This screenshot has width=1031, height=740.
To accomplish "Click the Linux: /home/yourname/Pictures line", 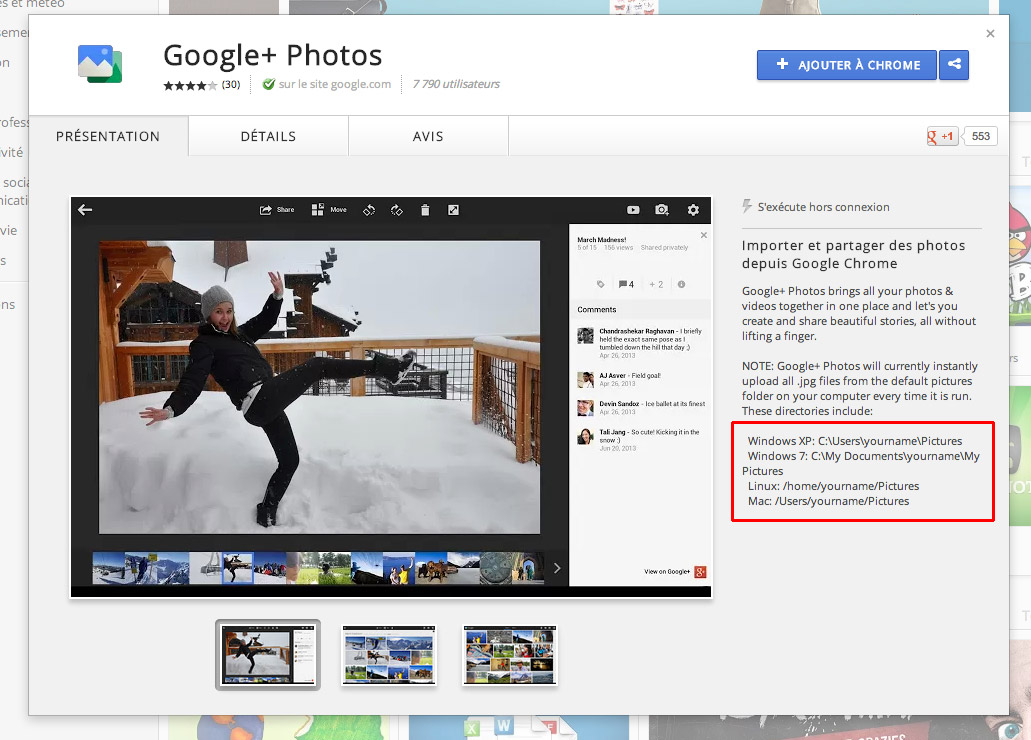I will [x=833, y=486].
